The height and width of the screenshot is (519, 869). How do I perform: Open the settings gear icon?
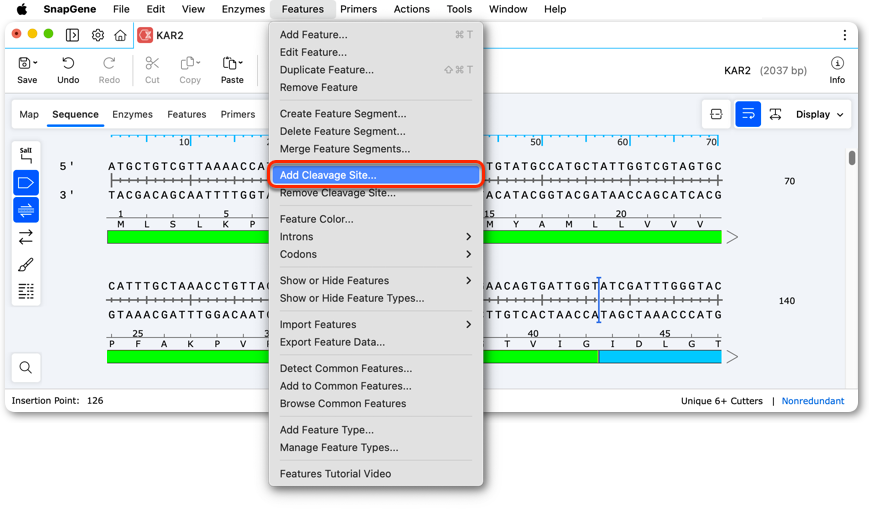[x=98, y=35]
